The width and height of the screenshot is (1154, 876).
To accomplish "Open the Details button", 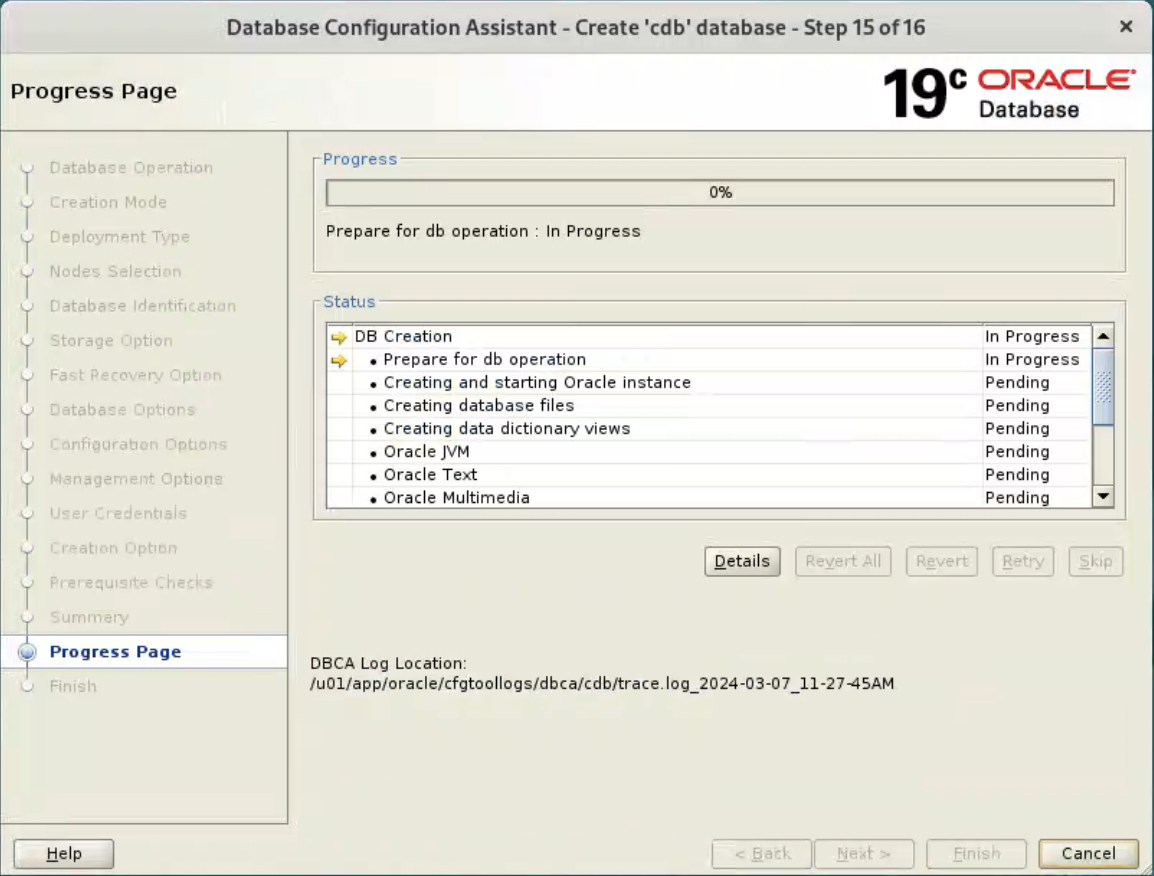I will tap(742, 562).
